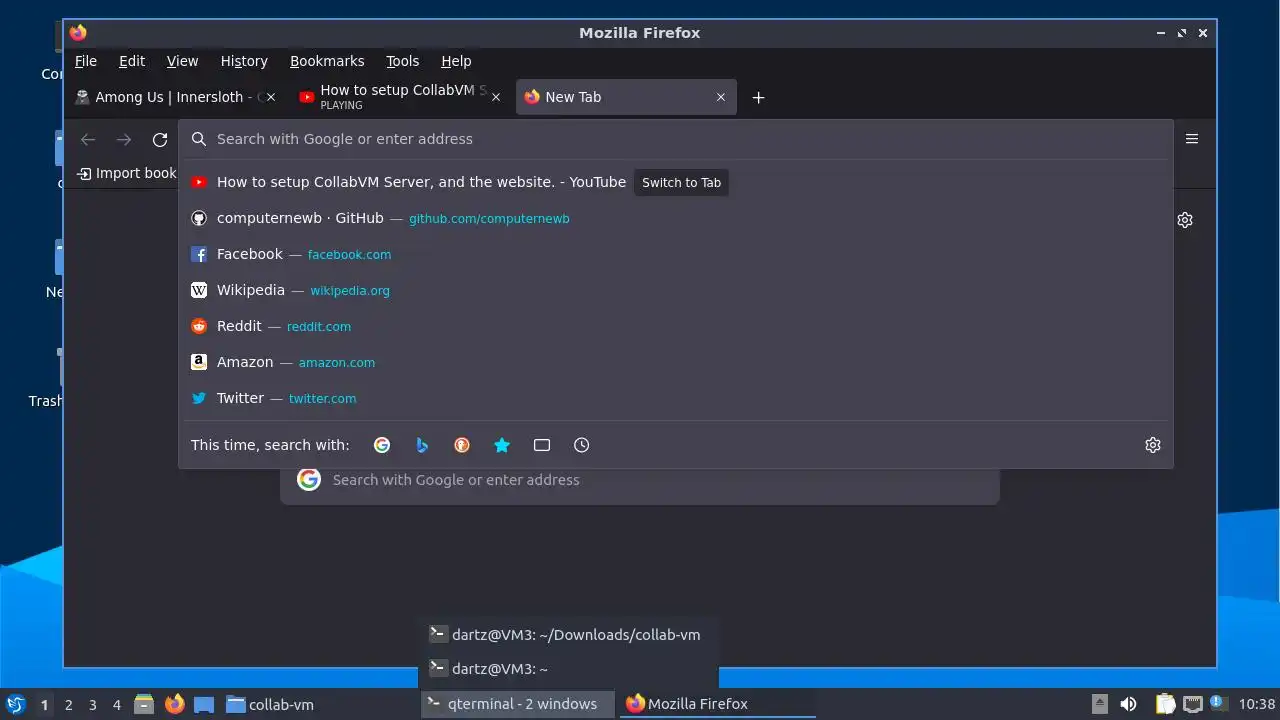This screenshot has width=1280, height=720.
Task: Reload the current page
Action: [160, 140]
